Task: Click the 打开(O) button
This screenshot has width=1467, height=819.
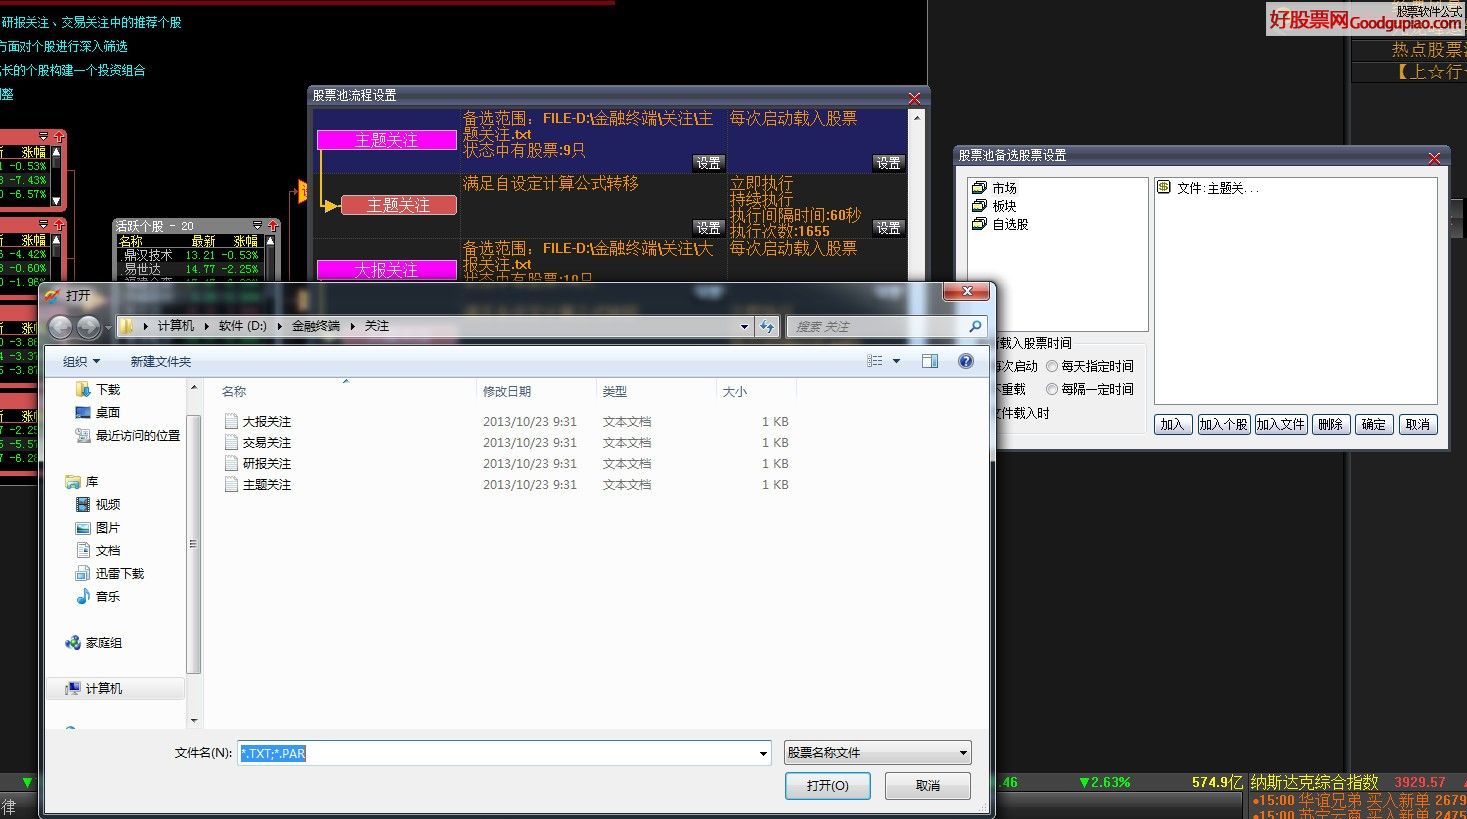Action: 828,786
